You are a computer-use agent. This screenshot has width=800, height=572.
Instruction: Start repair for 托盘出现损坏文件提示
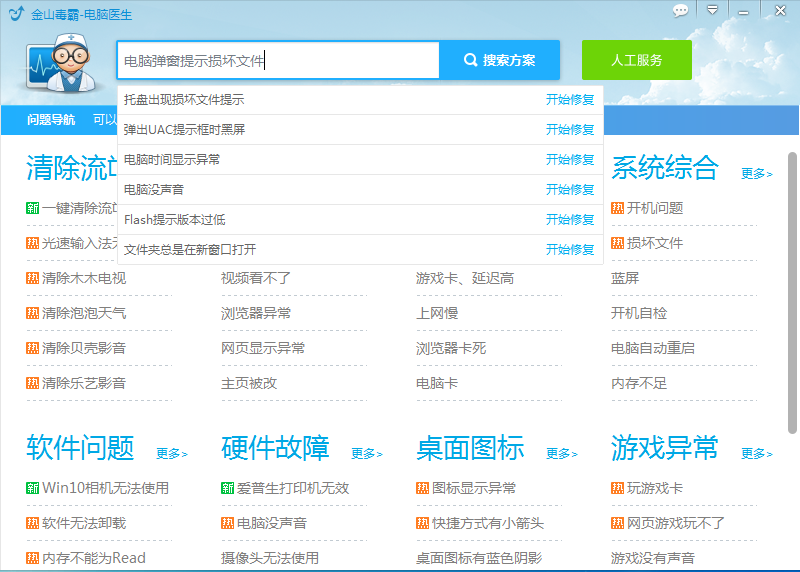[x=570, y=100]
